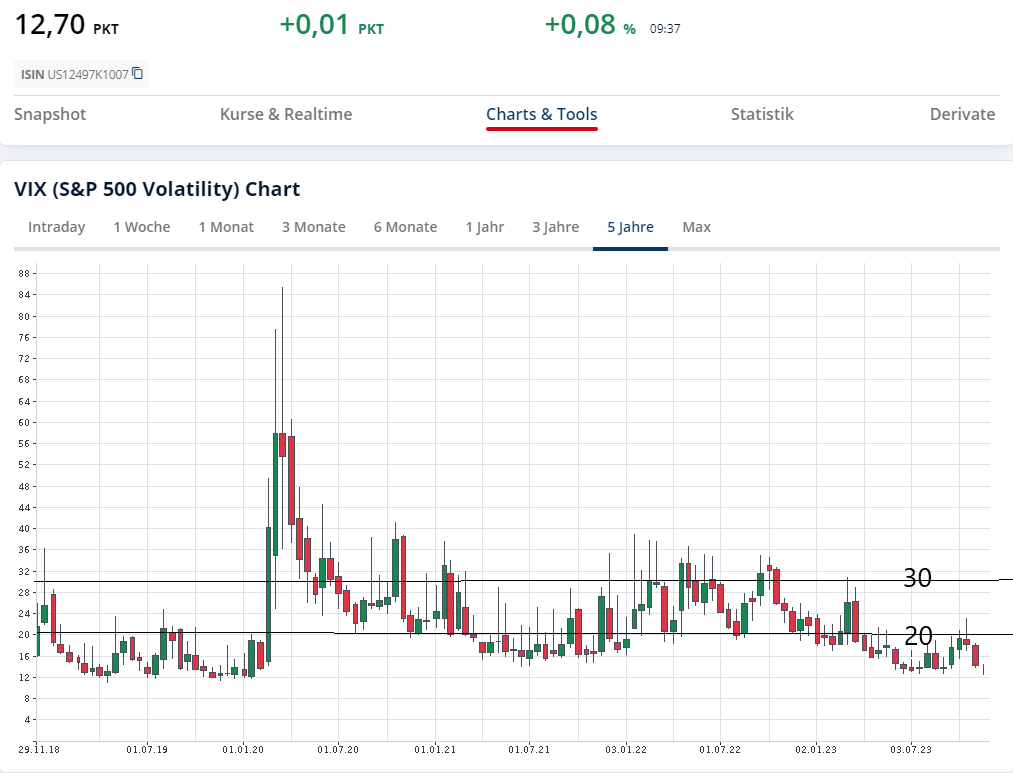This screenshot has height=773, width=1013.
Task: Select the 3 Jahre chart range
Action: click(556, 227)
